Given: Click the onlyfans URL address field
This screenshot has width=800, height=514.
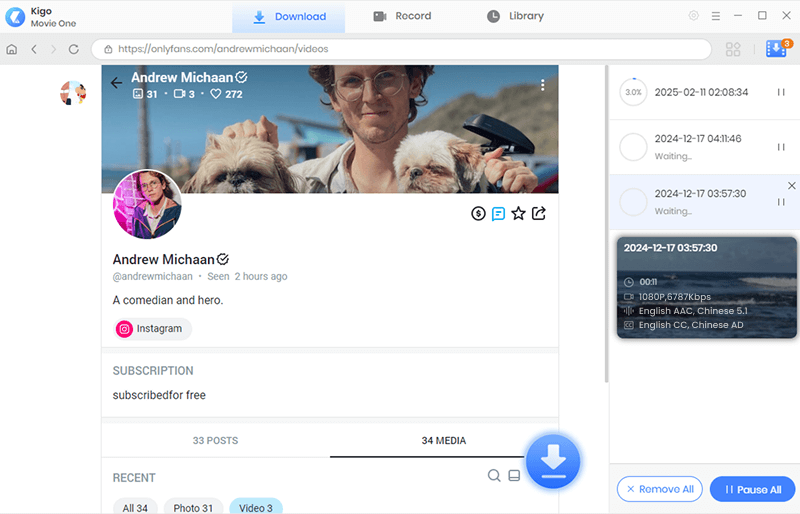Looking at the screenshot, I should (x=401, y=49).
